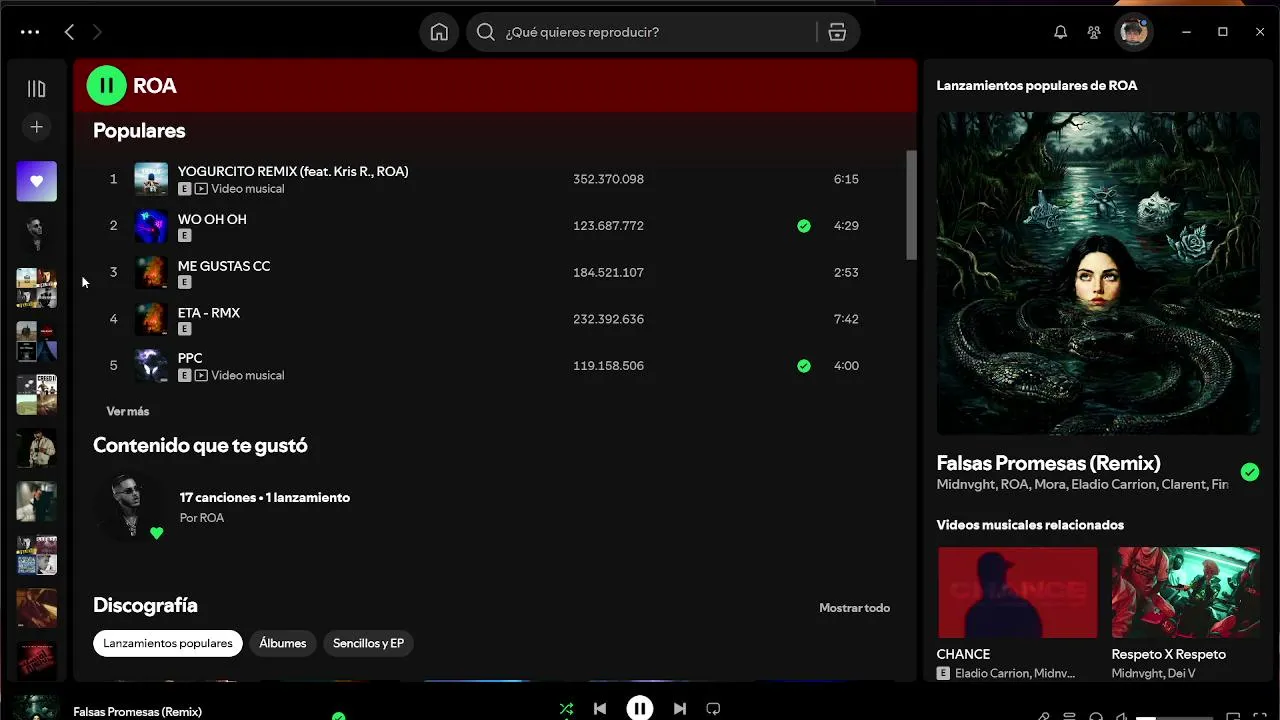This screenshot has height=720, width=1280.
Task: Click the video icon under YOGURCITO REMIX
Action: click(201, 189)
